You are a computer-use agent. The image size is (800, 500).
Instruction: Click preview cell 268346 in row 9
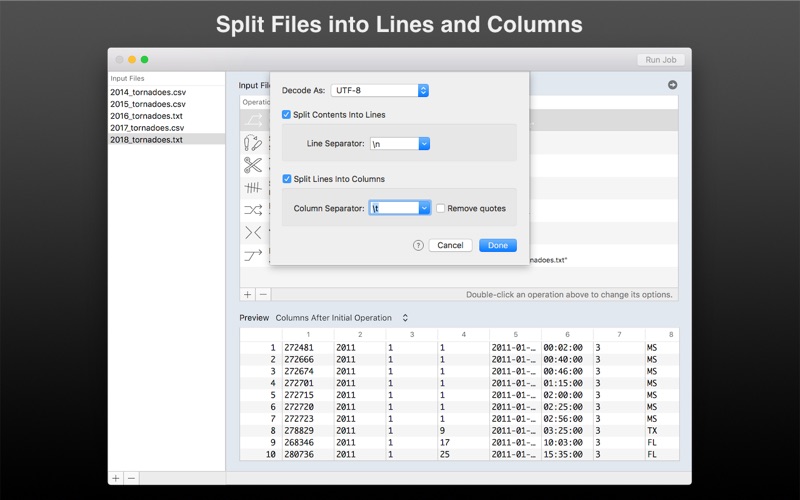(299, 442)
